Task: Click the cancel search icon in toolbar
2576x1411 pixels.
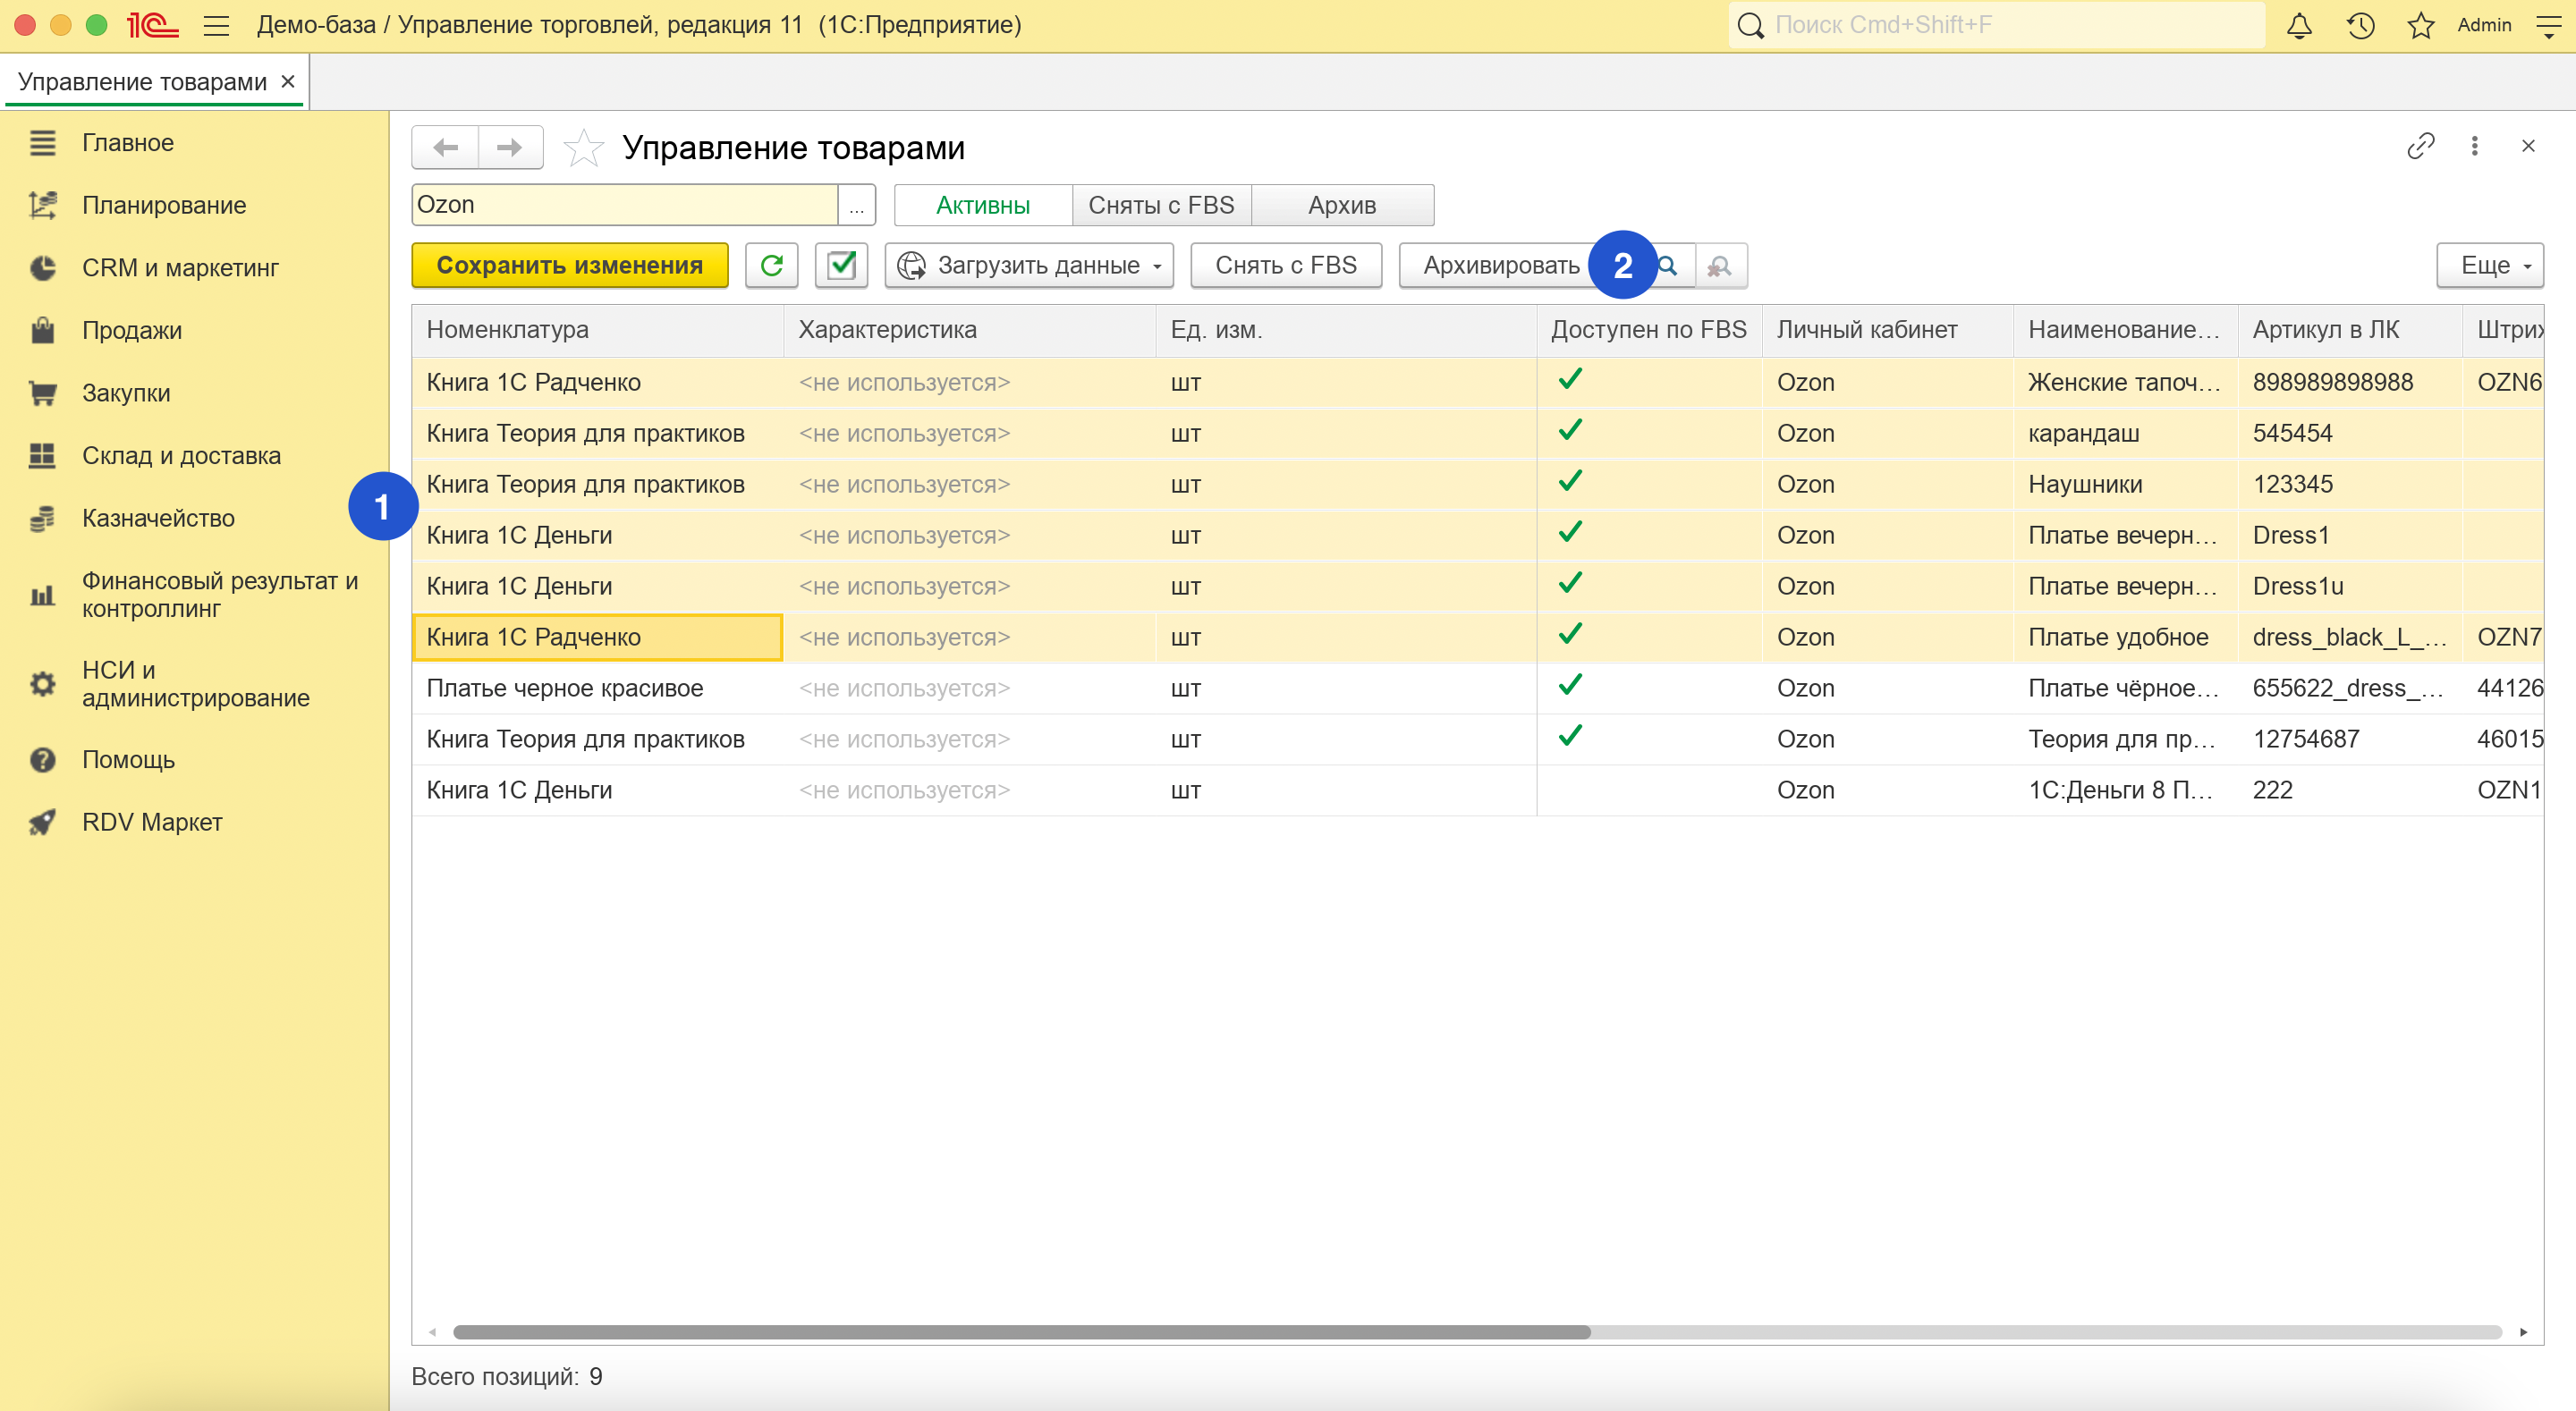Action: coord(1719,266)
